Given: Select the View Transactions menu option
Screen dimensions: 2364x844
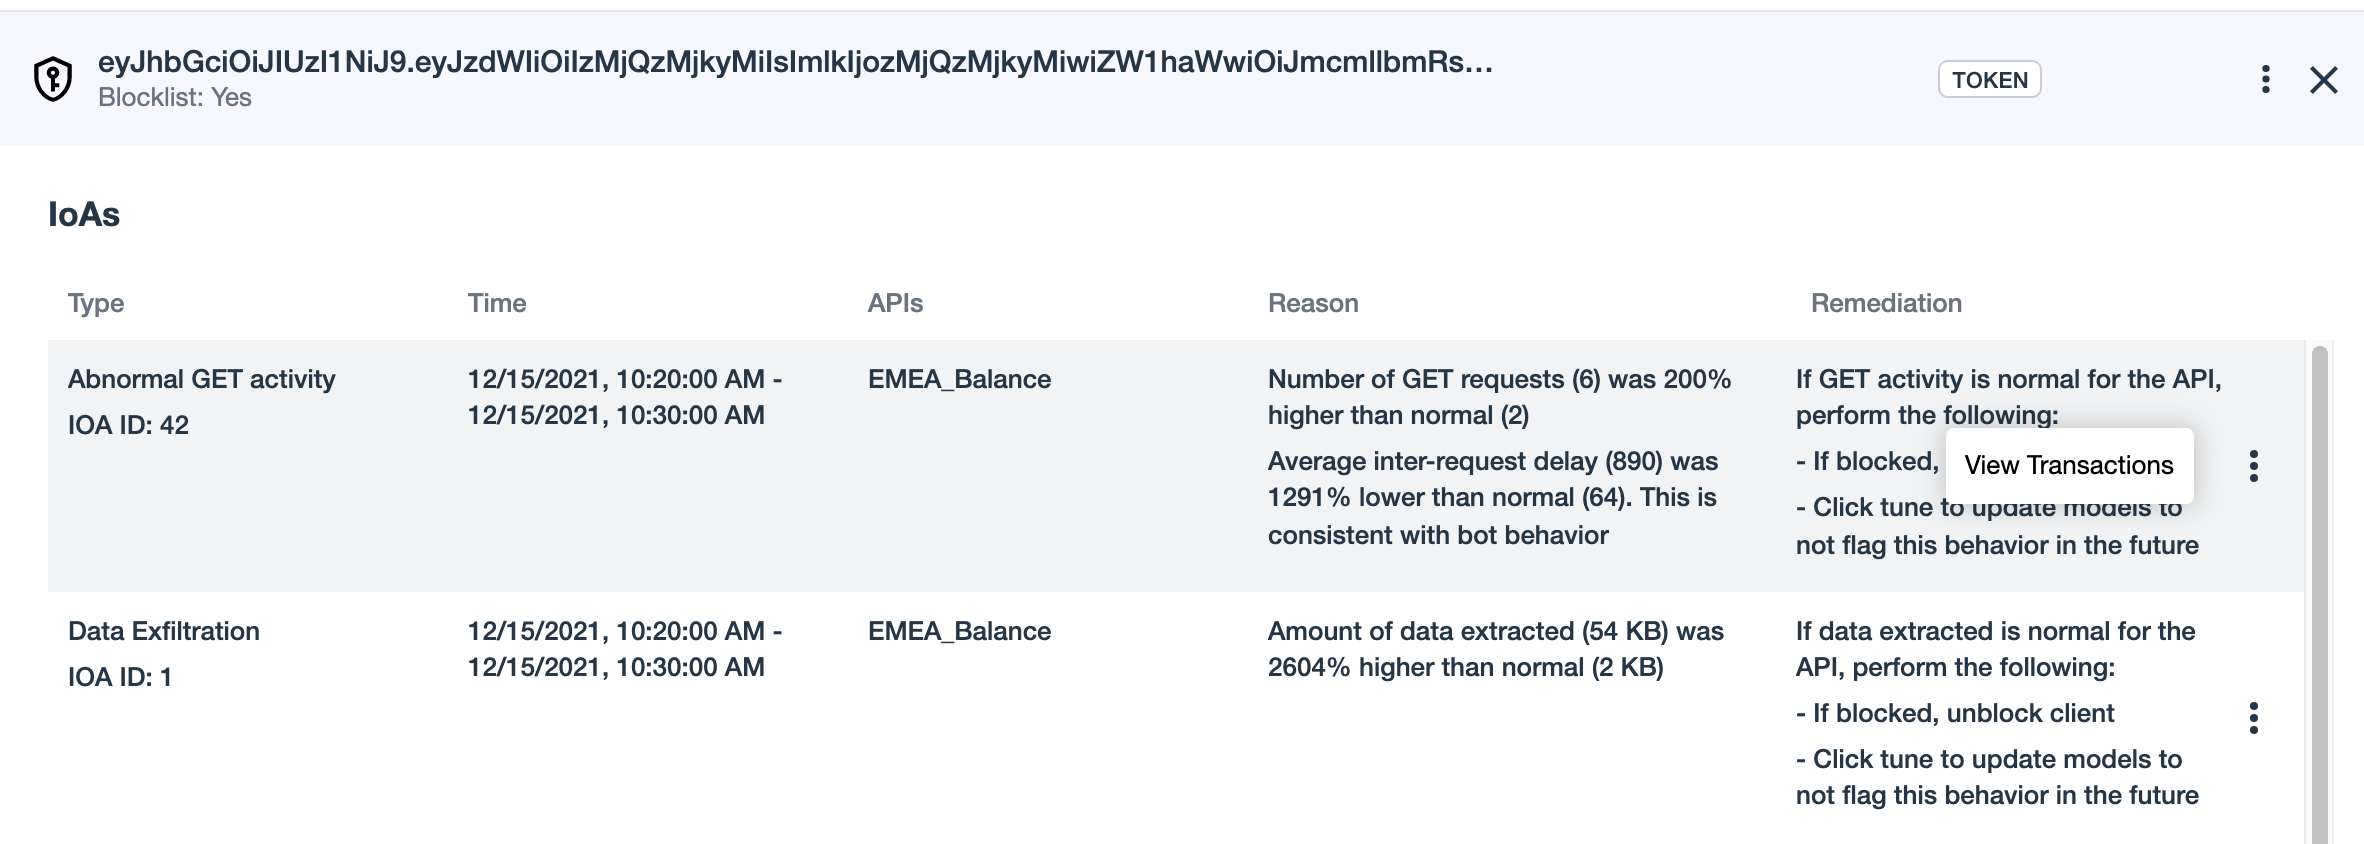Looking at the screenshot, I should point(2068,465).
